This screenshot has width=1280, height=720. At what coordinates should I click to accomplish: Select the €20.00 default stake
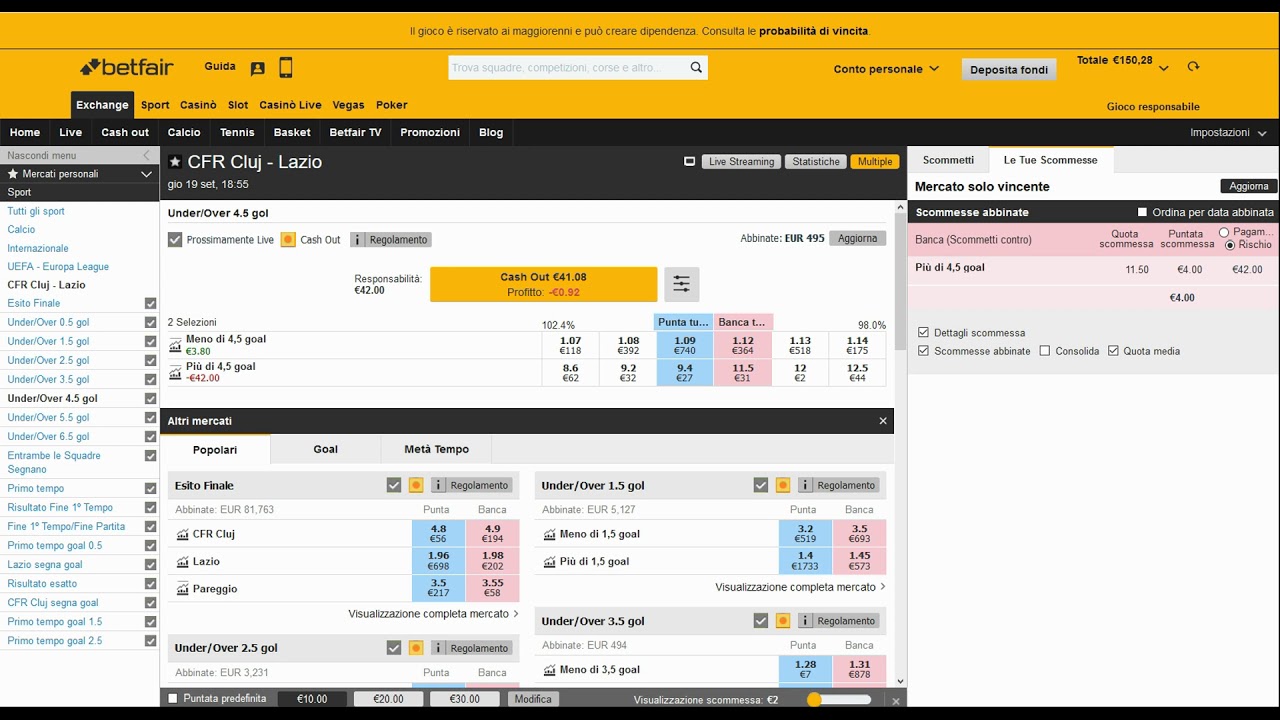[388, 699]
